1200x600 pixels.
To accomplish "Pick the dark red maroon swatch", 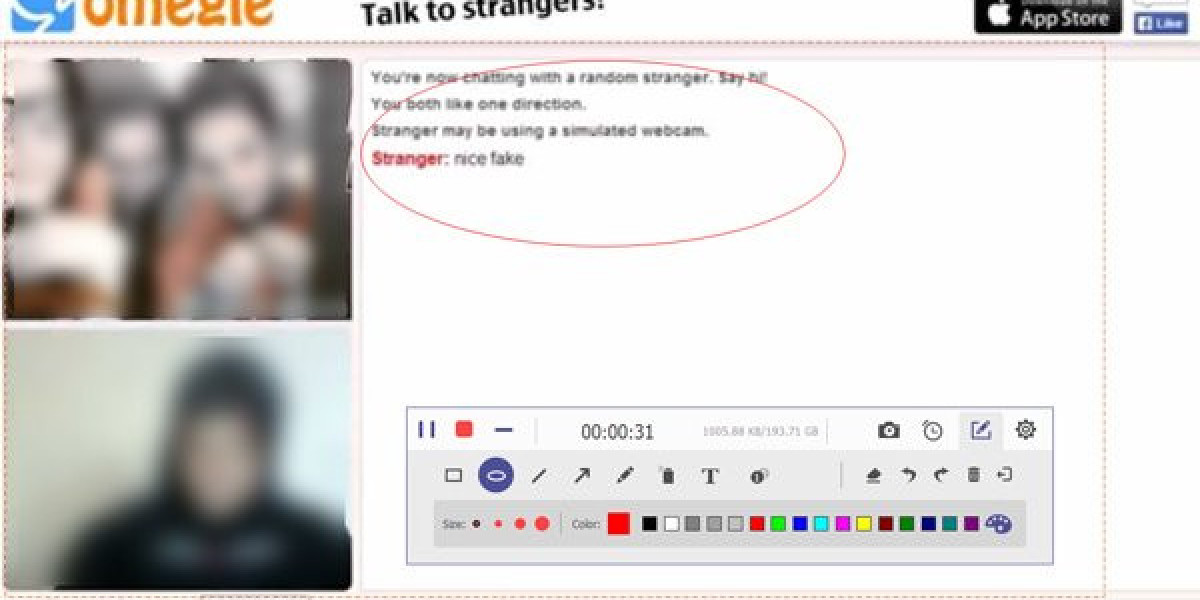I will click(x=885, y=523).
